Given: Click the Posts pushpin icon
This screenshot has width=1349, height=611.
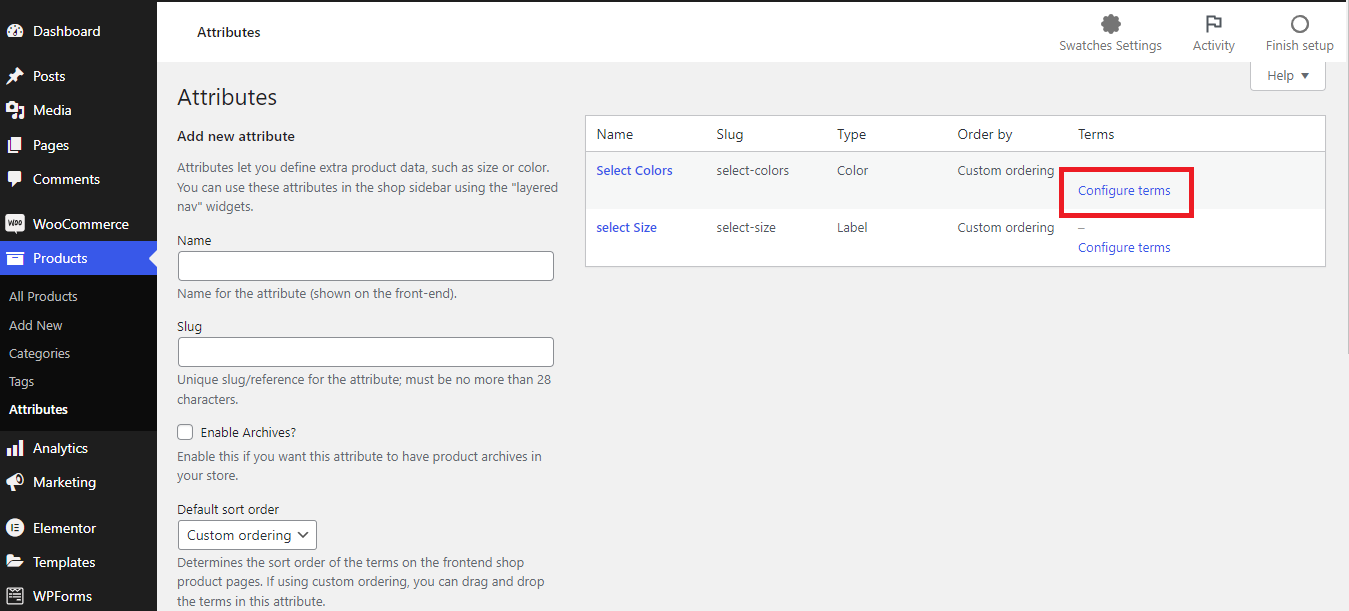Looking at the screenshot, I should [x=15, y=76].
